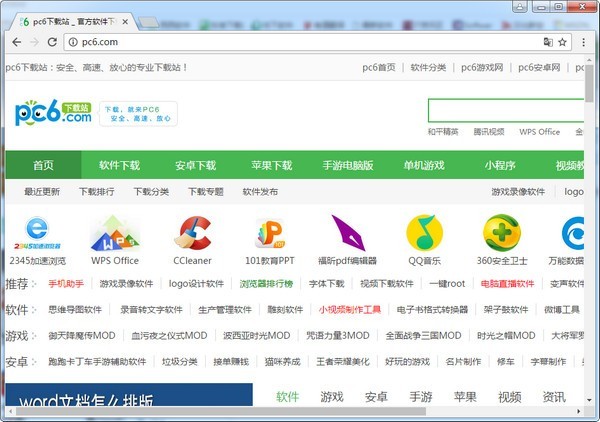
Task: Open 单机游戏 in the navigation bar
Action: point(424,165)
